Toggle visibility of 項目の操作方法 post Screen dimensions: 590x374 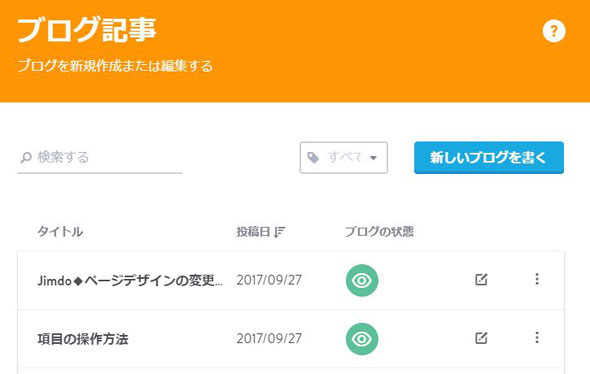pos(362,339)
